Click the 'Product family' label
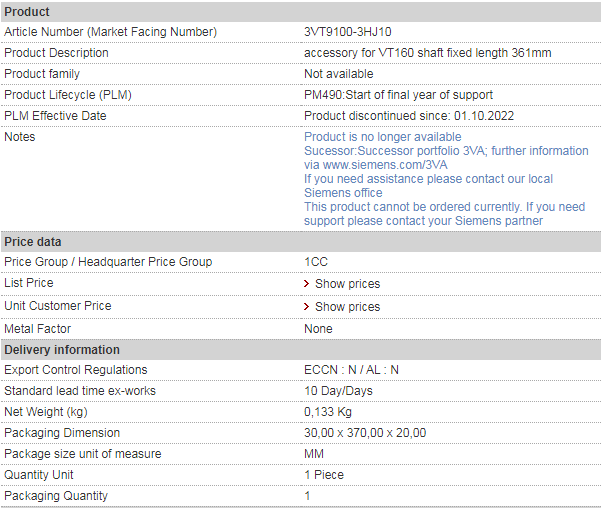 [x=42, y=74]
